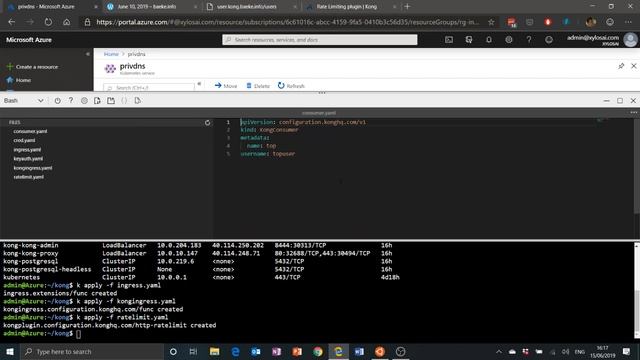Click the Move button on privdns
This screenshot has height=360, width=640.
(x=226, y=86)
